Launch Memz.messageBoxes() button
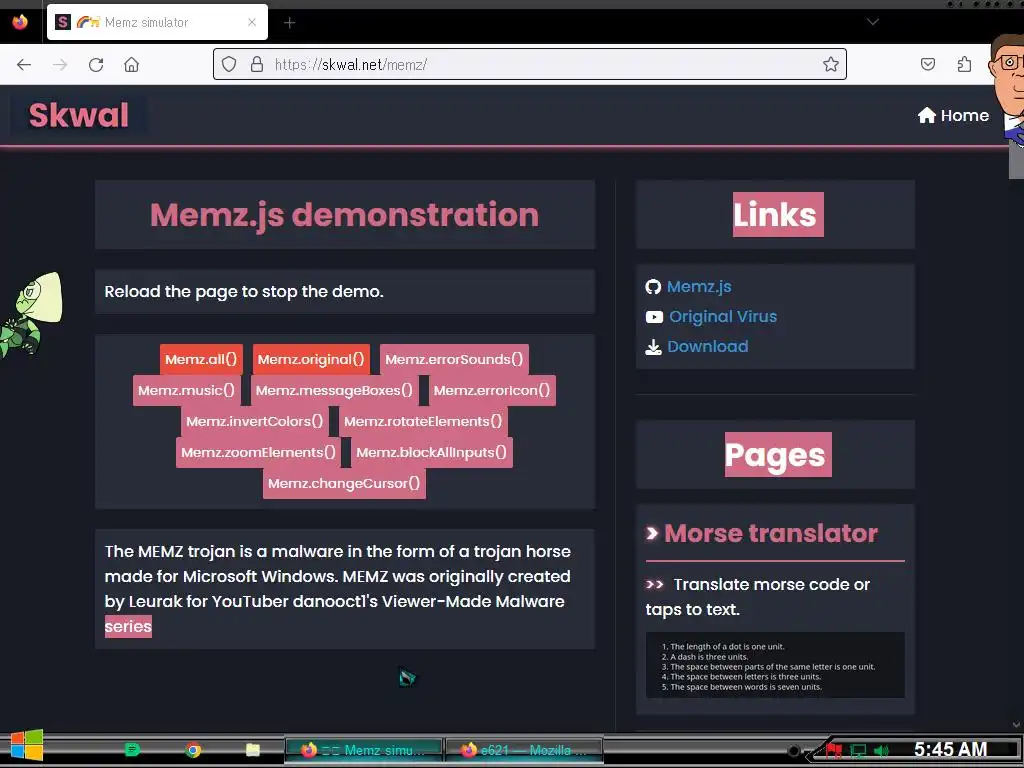The image size is (1024, 768). click(x=334, y=390)
